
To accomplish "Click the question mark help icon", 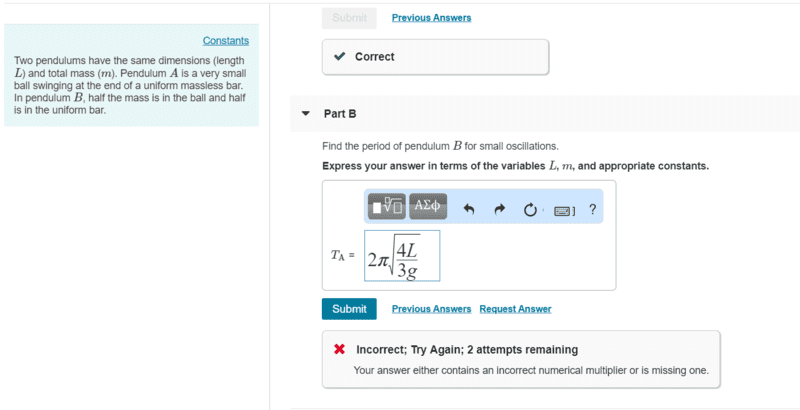I will 593,209.
